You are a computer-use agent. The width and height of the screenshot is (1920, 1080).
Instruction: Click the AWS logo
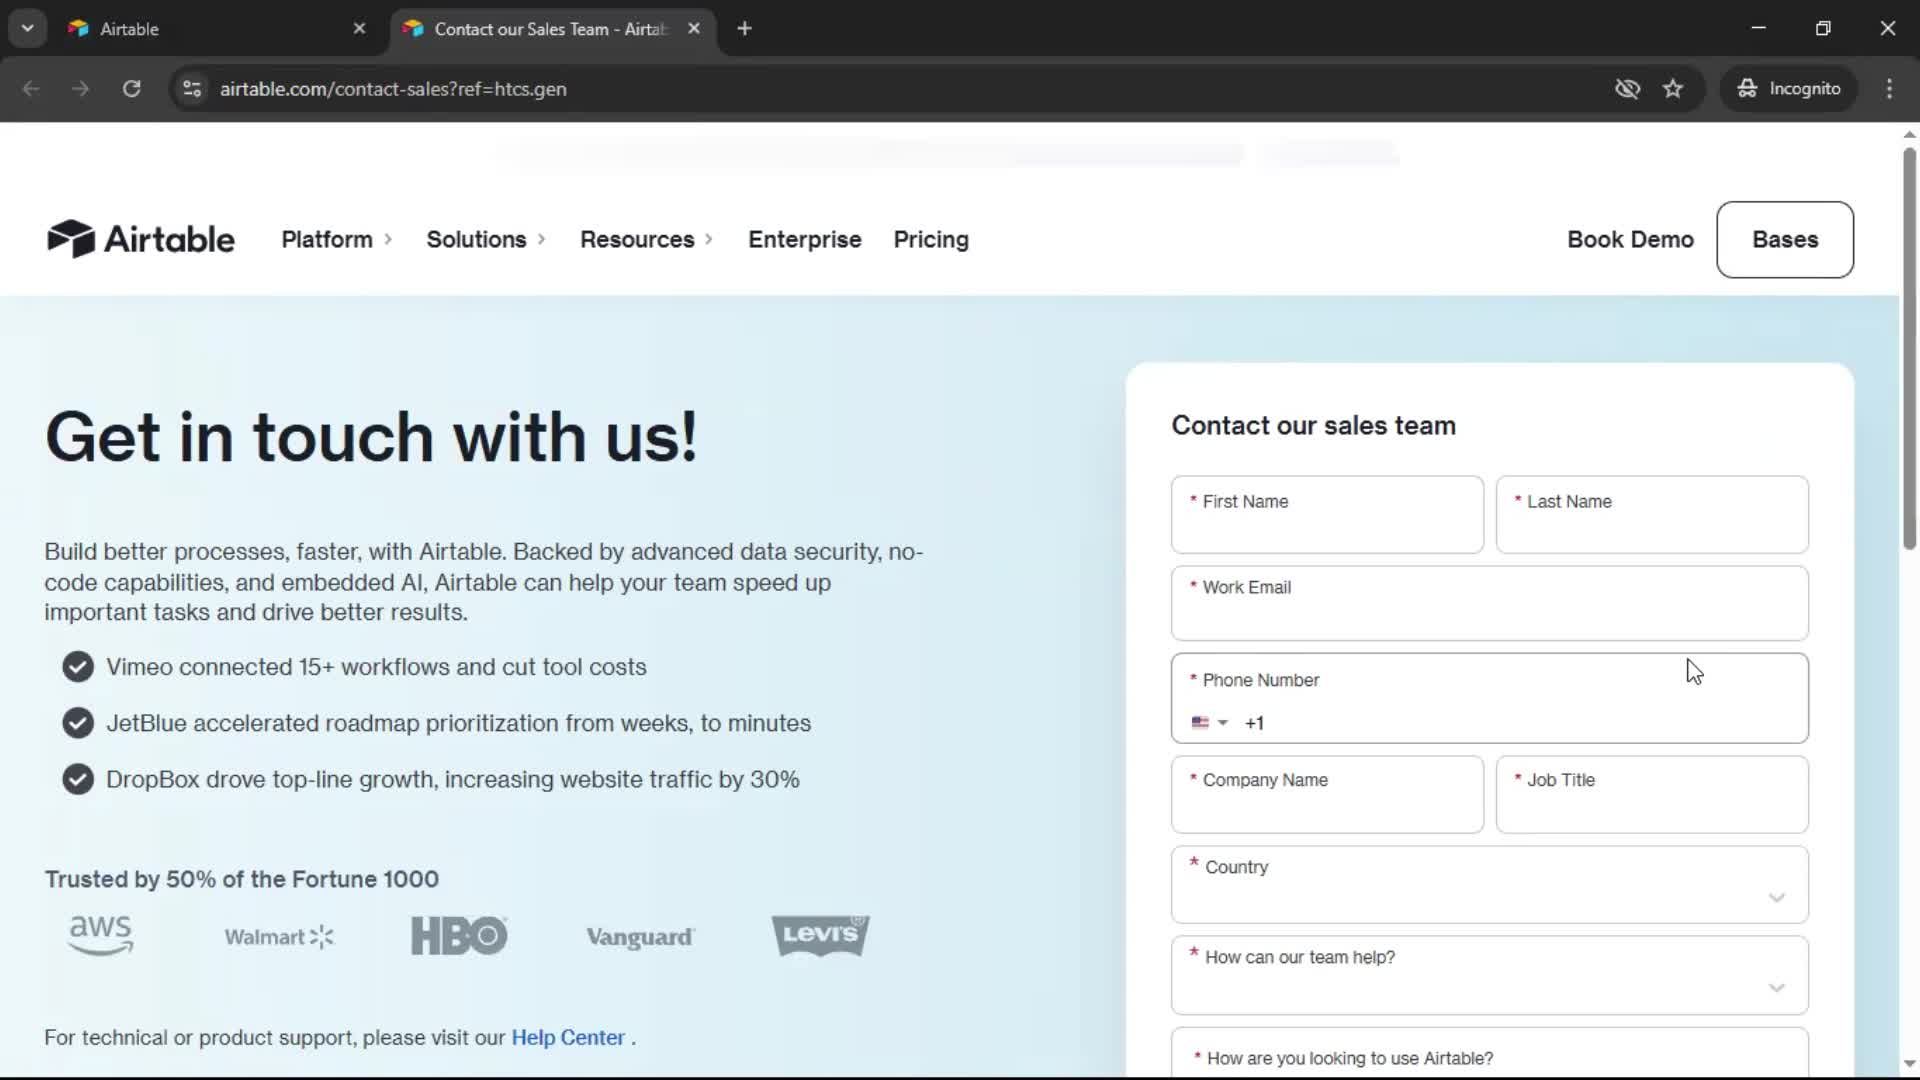[100, 936]
